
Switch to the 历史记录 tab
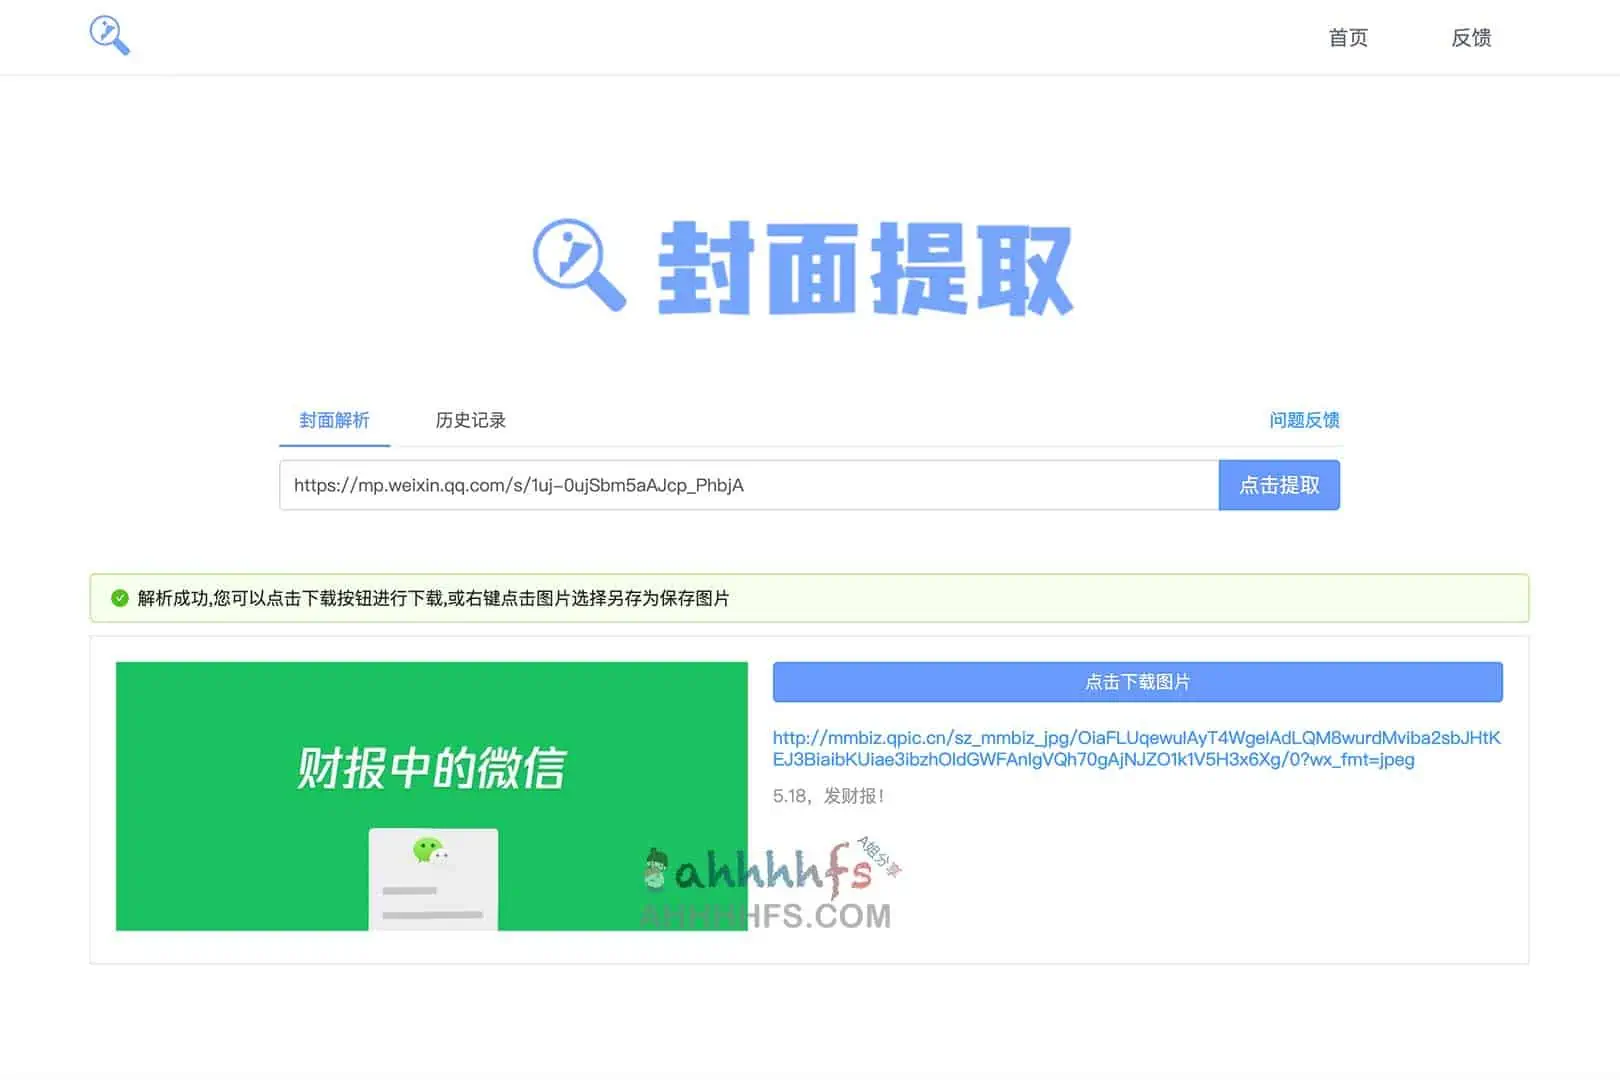pyautogui.click(x=470, y=420)
